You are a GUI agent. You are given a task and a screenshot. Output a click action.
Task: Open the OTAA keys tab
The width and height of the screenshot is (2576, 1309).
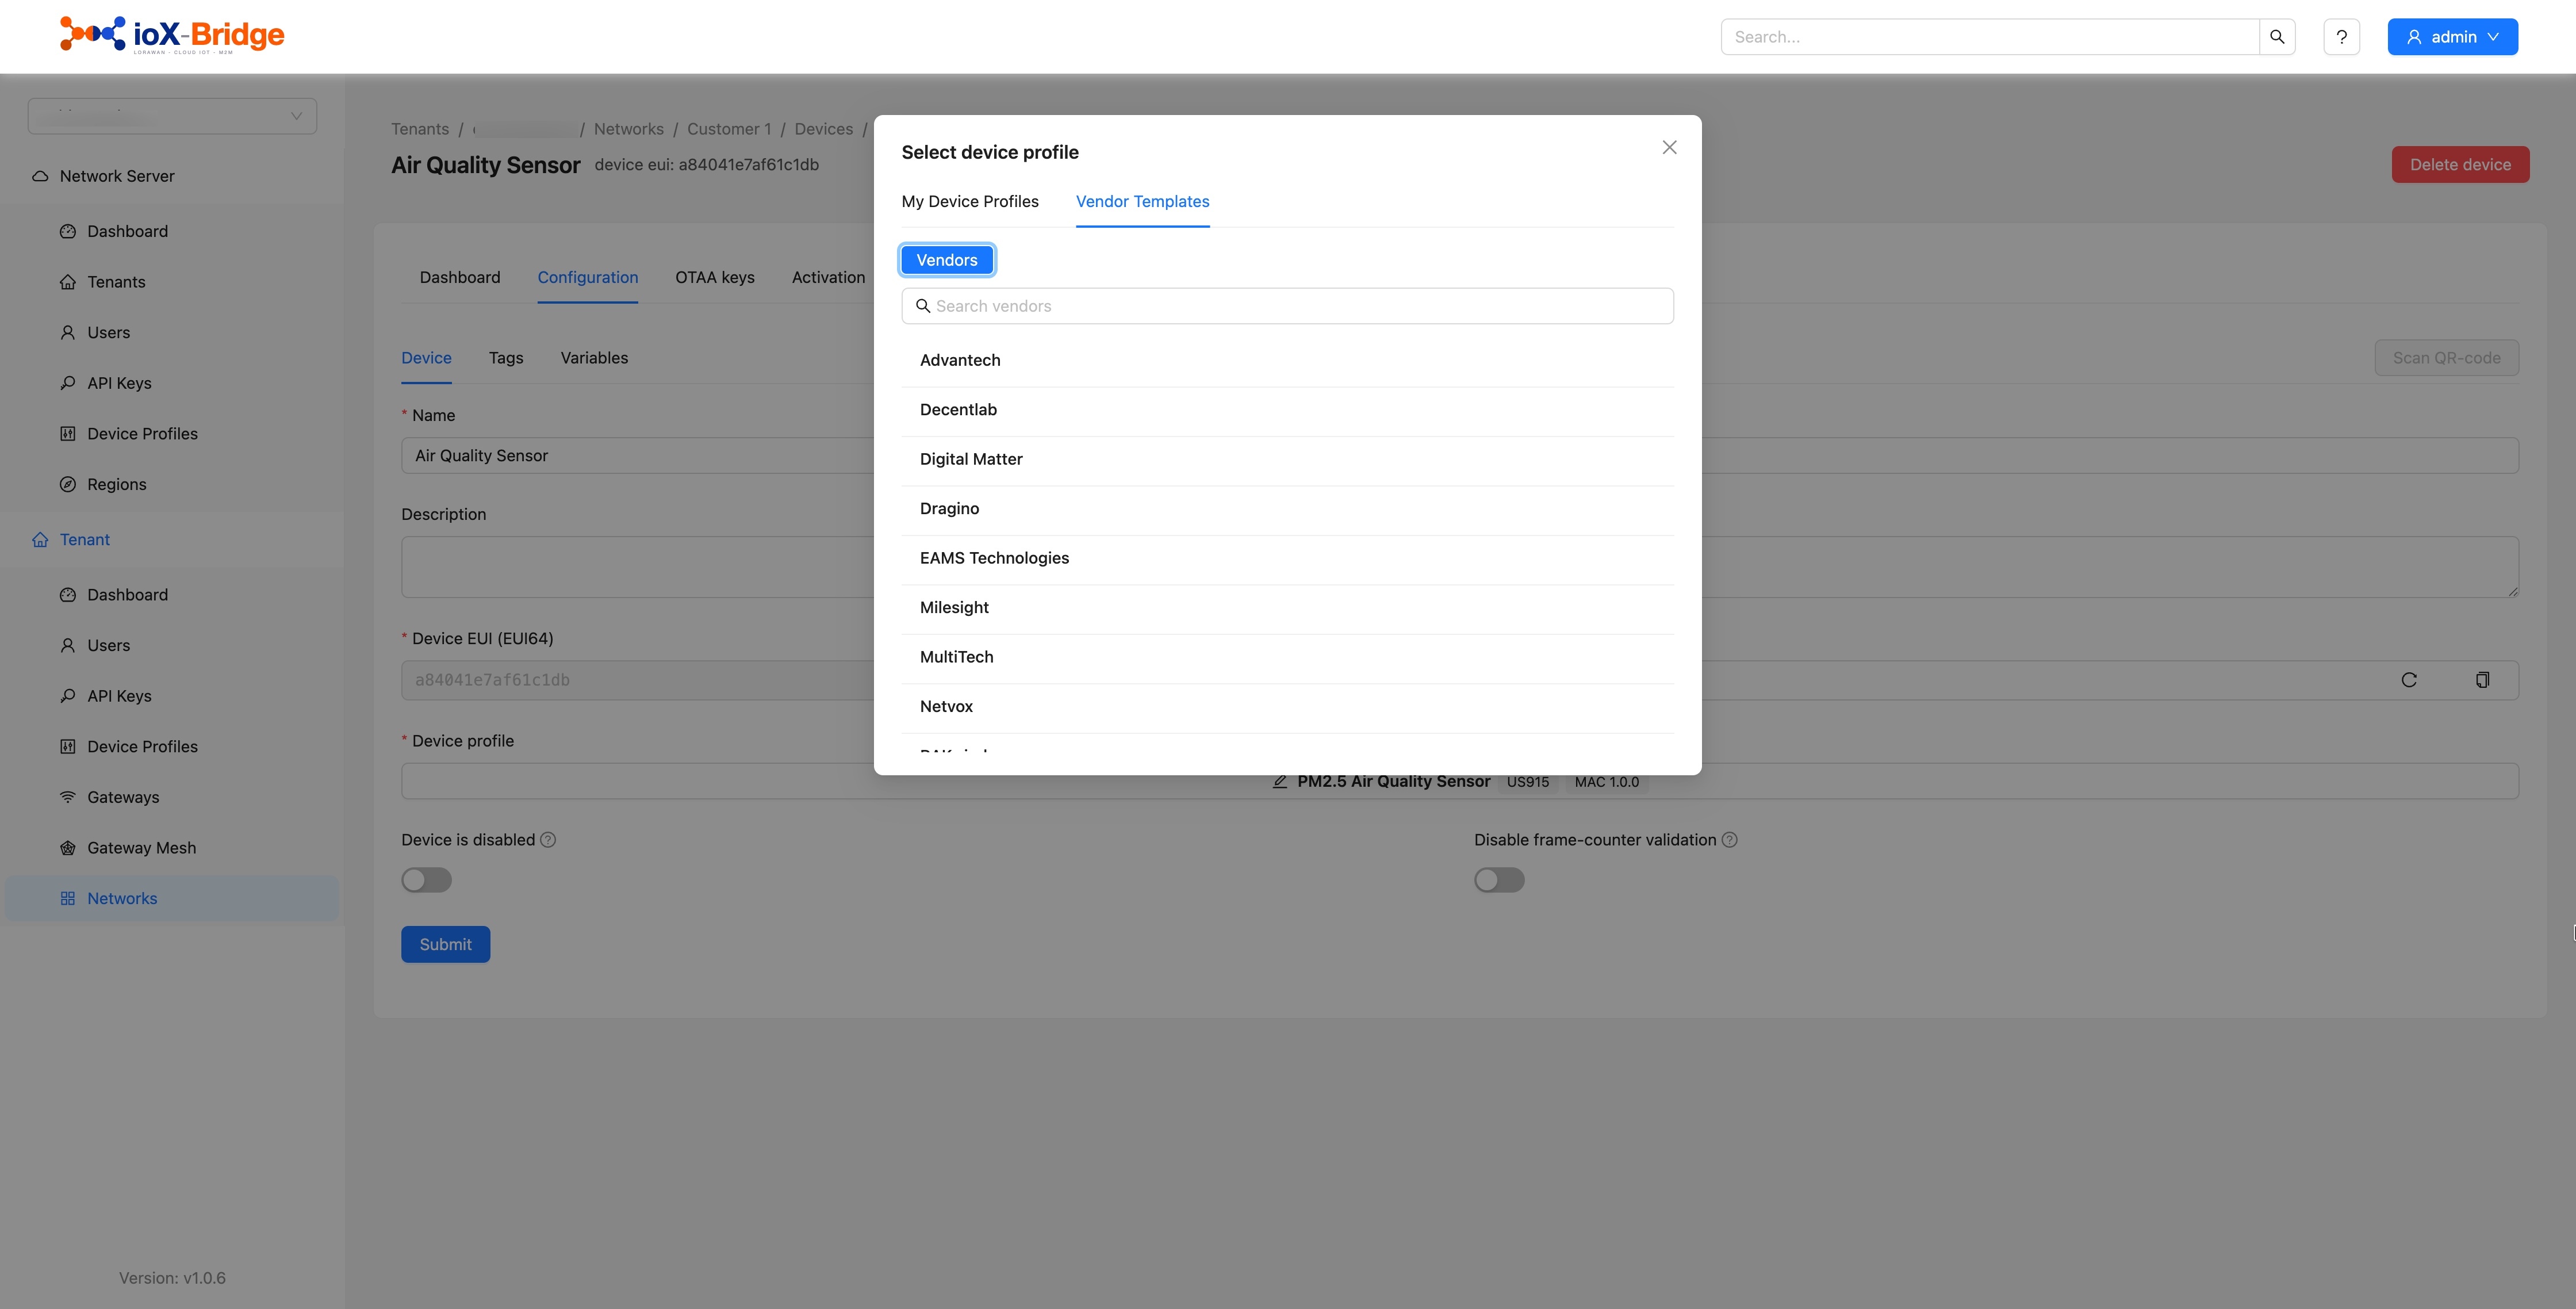click(714, 278)
